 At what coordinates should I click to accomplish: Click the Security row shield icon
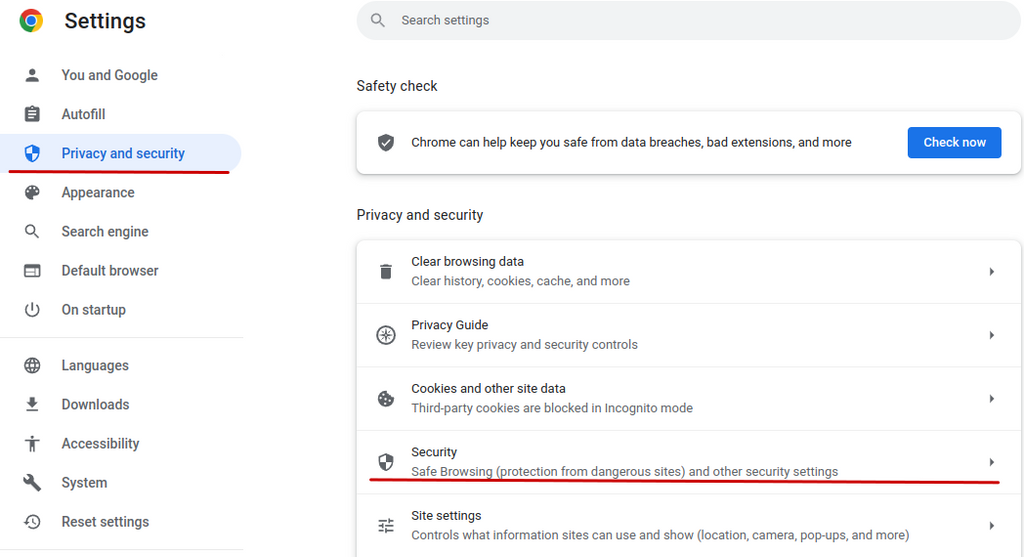tap(386, 462)
